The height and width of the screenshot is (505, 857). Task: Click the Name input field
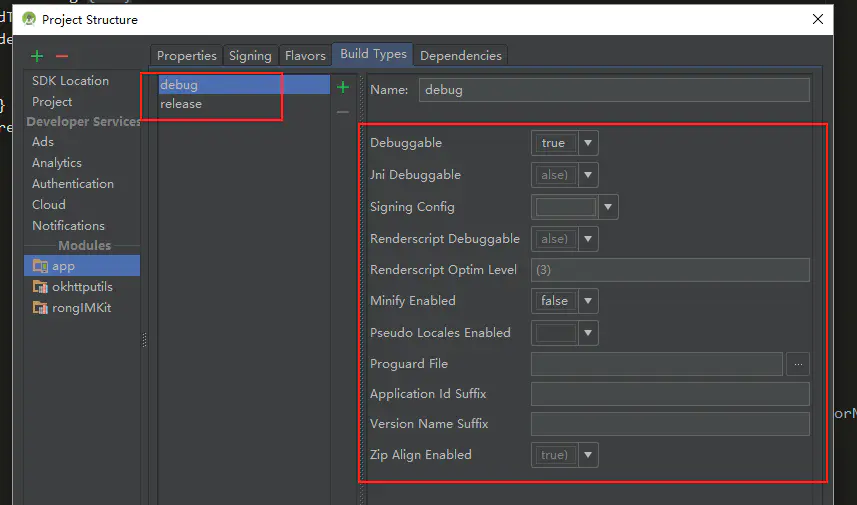[x=614, y=90]
